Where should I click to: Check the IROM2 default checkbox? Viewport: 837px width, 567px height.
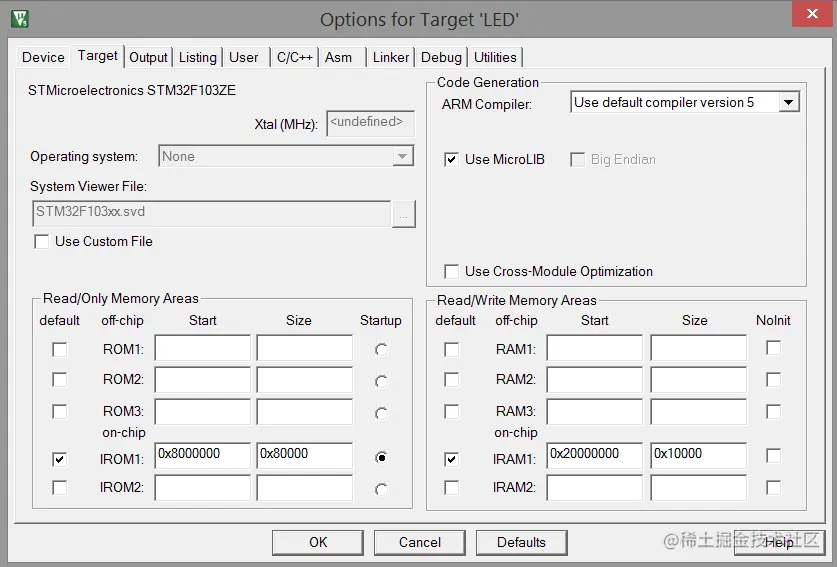(60, 487)
